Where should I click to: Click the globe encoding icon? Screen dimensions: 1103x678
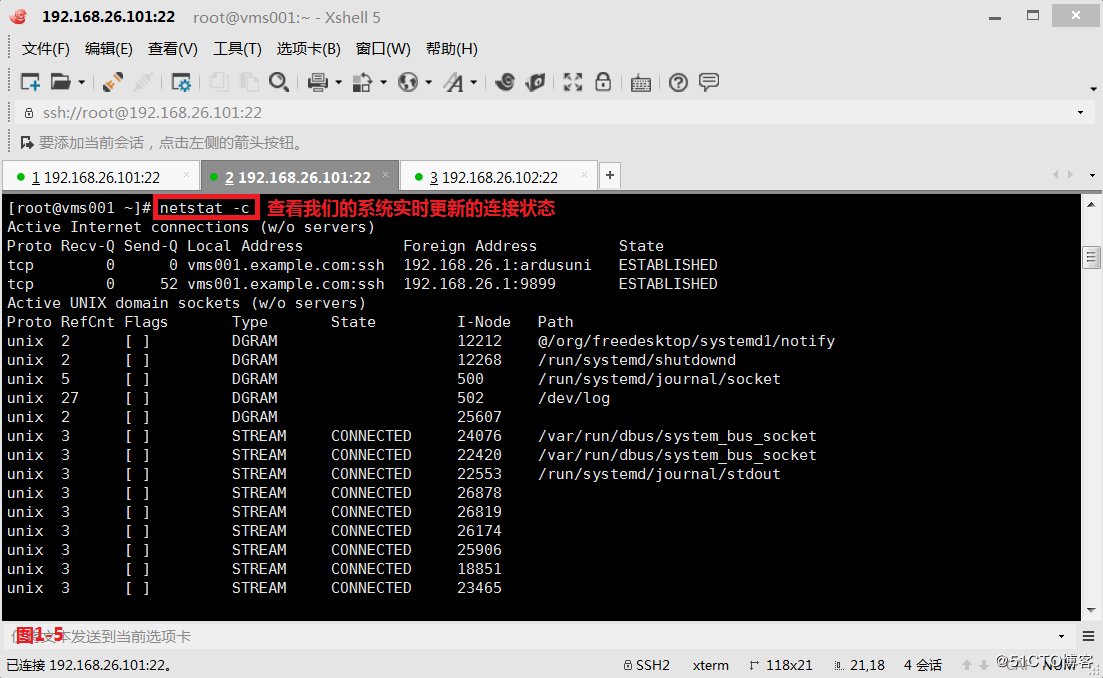pyautogui.click(x=408, y=82)
